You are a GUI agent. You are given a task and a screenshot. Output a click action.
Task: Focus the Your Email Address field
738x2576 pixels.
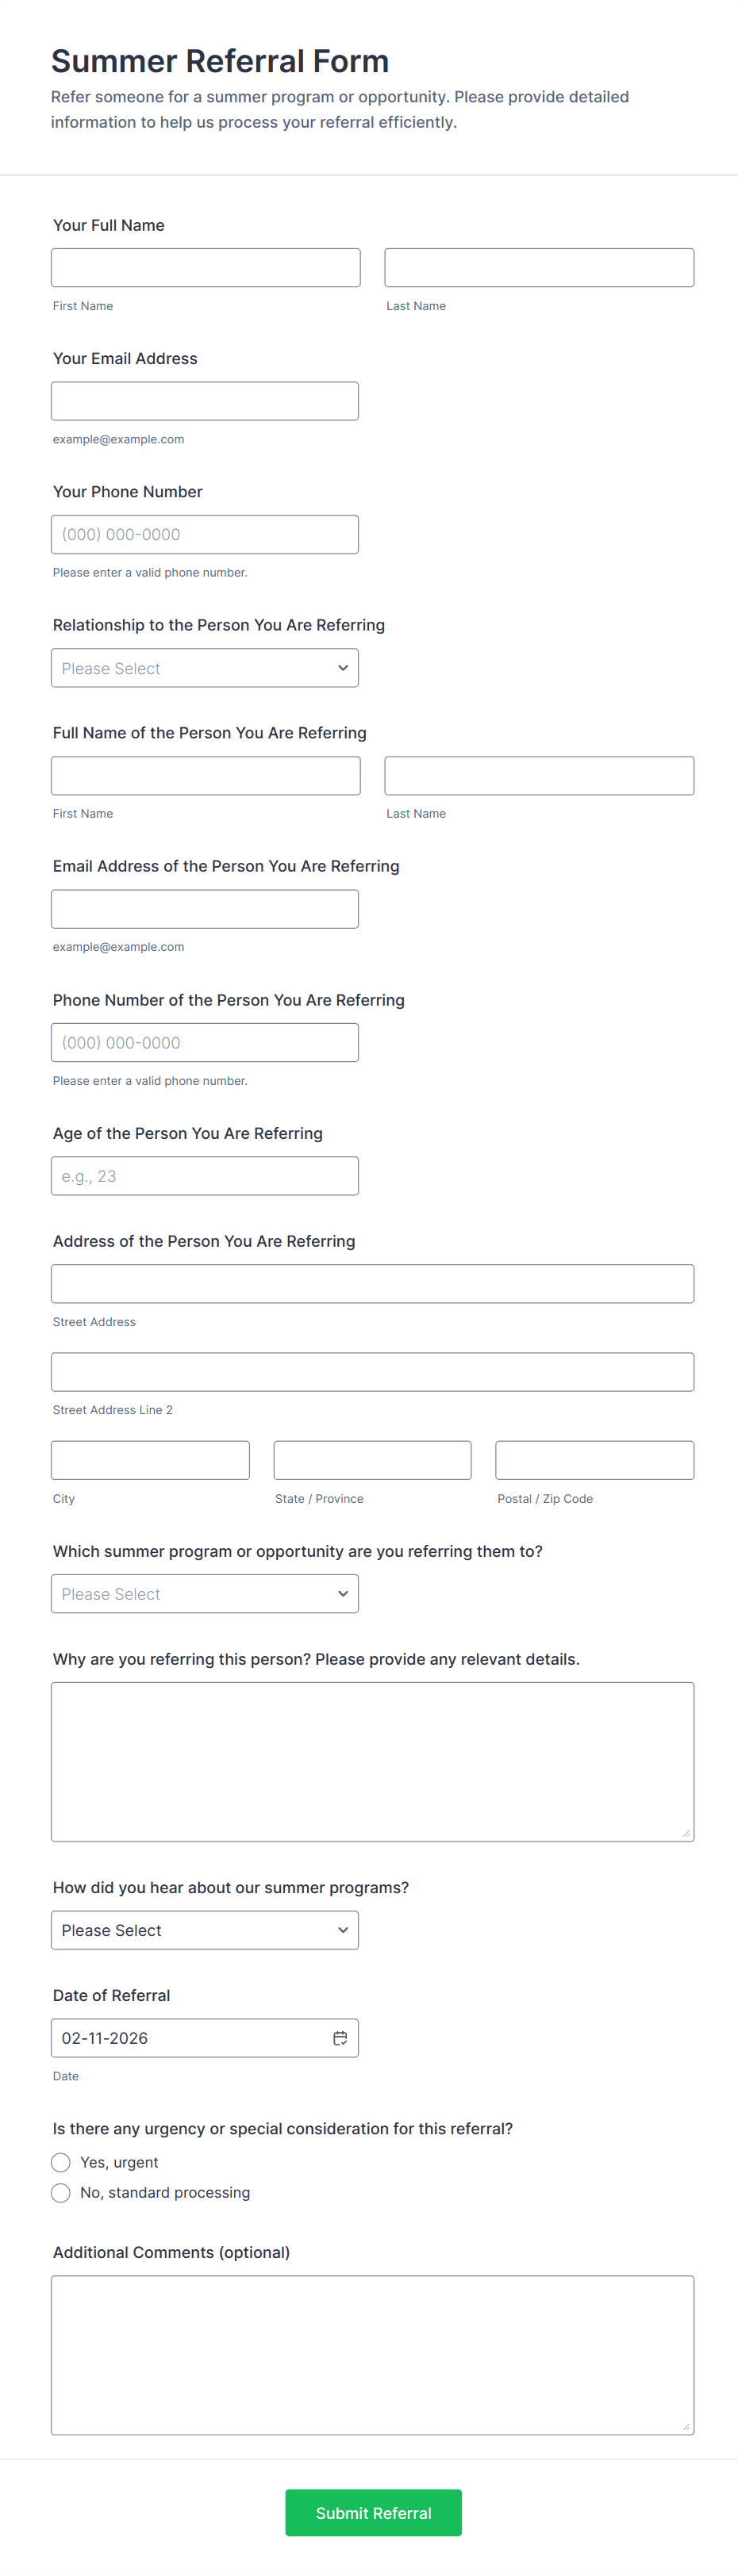pyautogui.click(x=204, y=401)
